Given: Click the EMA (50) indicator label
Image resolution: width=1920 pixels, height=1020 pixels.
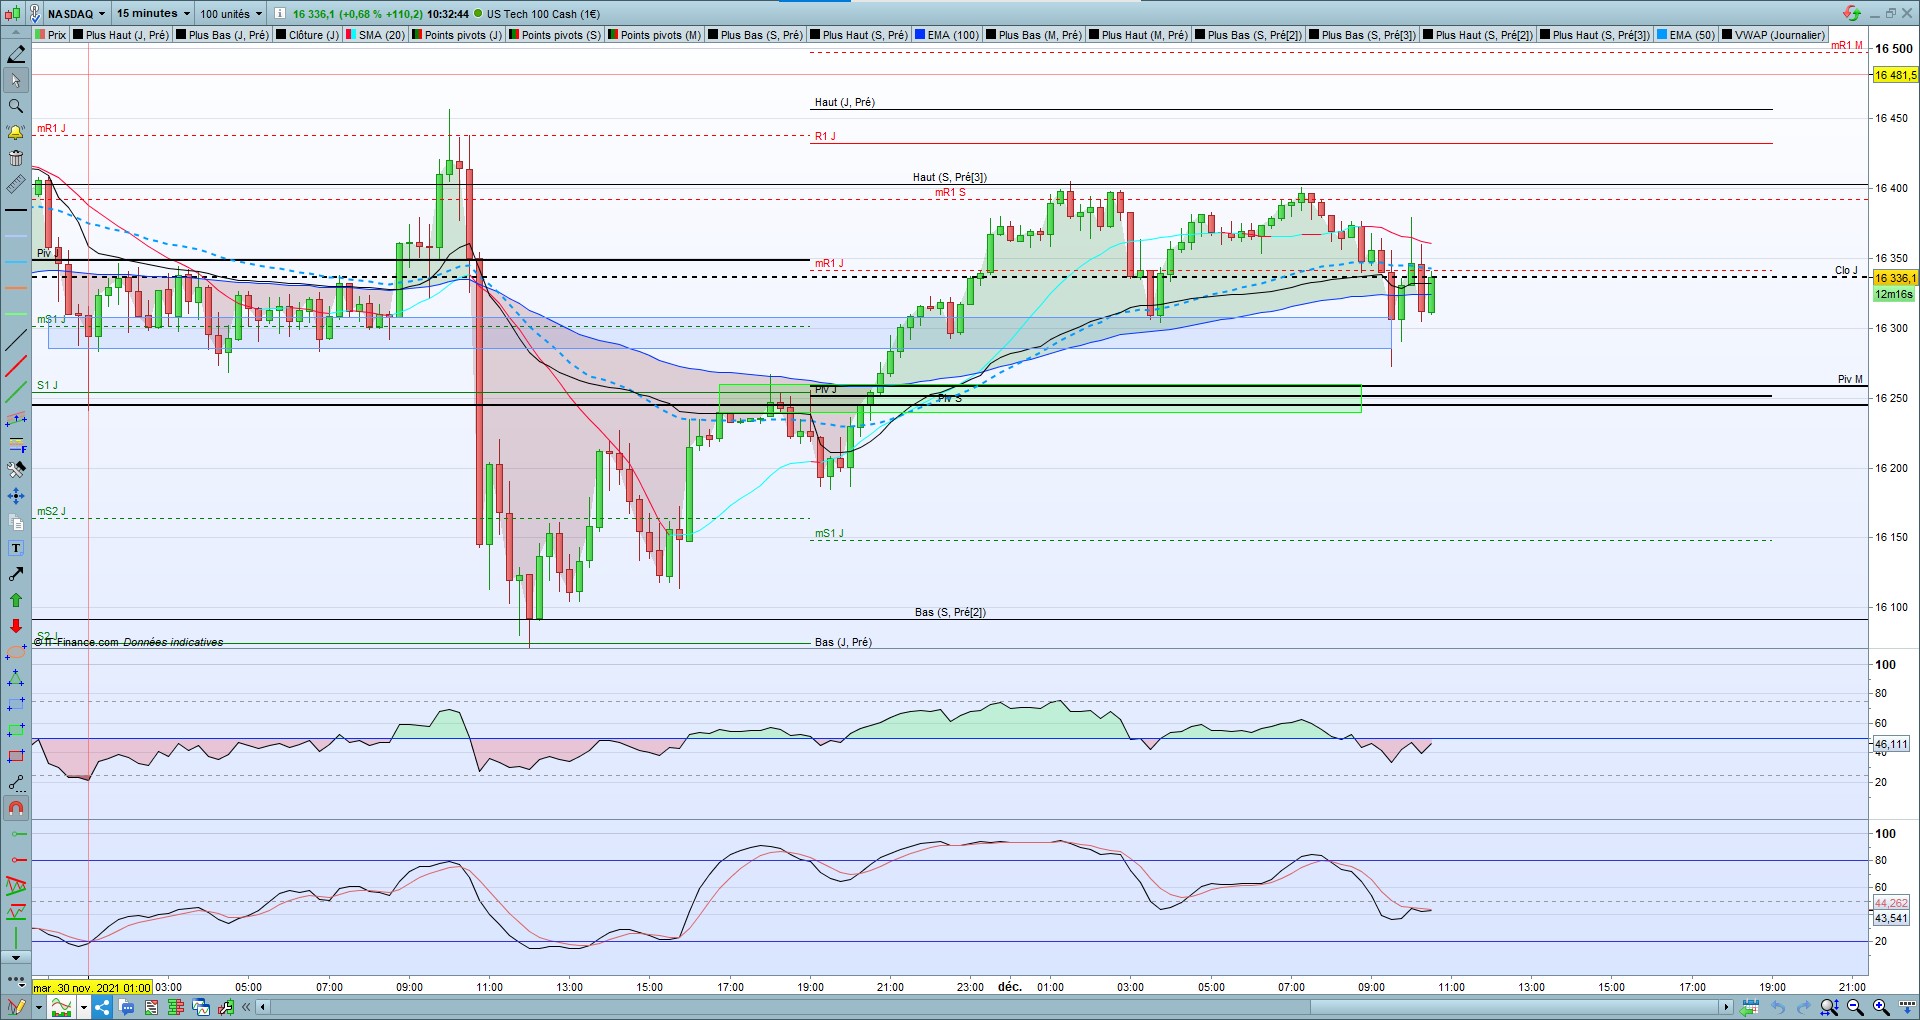Looking at the screenshot, I should point(1686,35).
